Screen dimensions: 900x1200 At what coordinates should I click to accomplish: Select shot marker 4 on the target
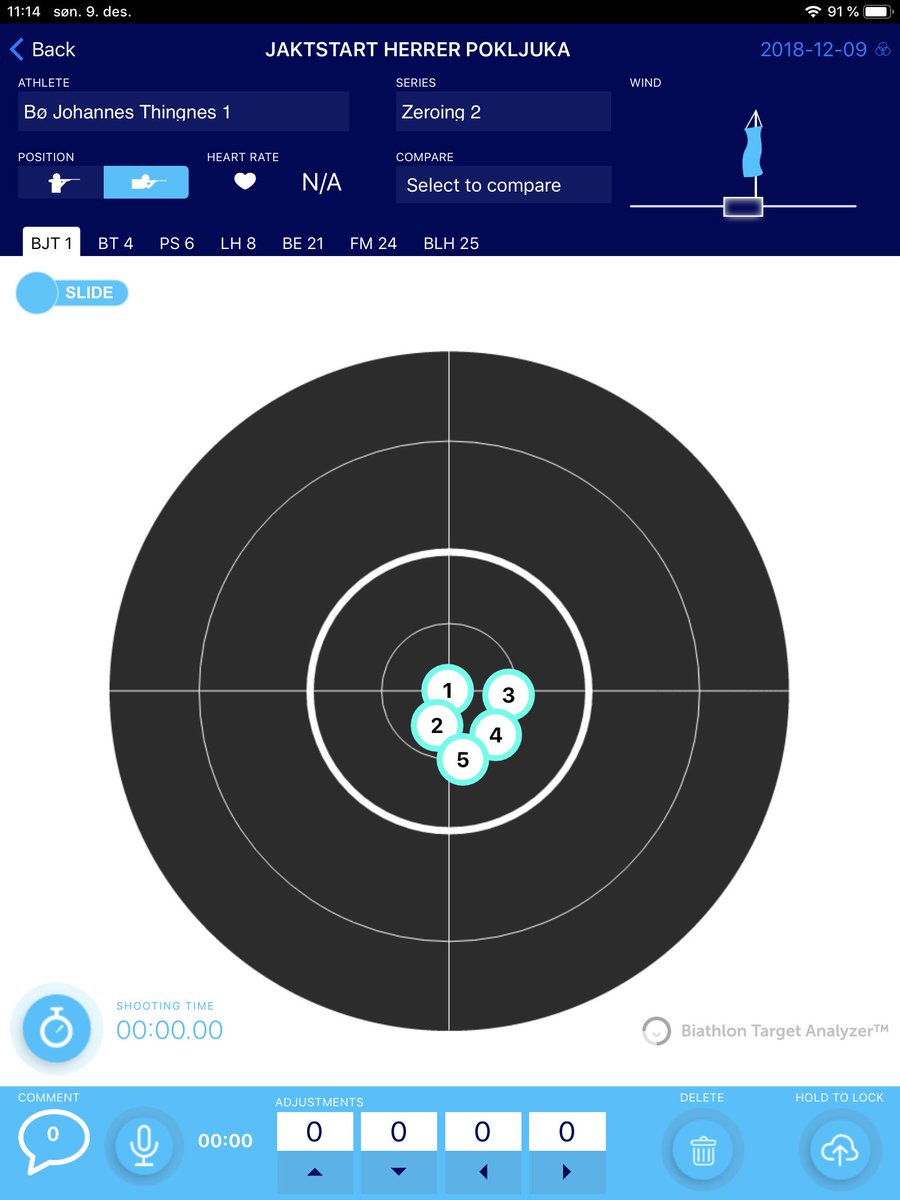pyautogui.click(x=495, y=735)
